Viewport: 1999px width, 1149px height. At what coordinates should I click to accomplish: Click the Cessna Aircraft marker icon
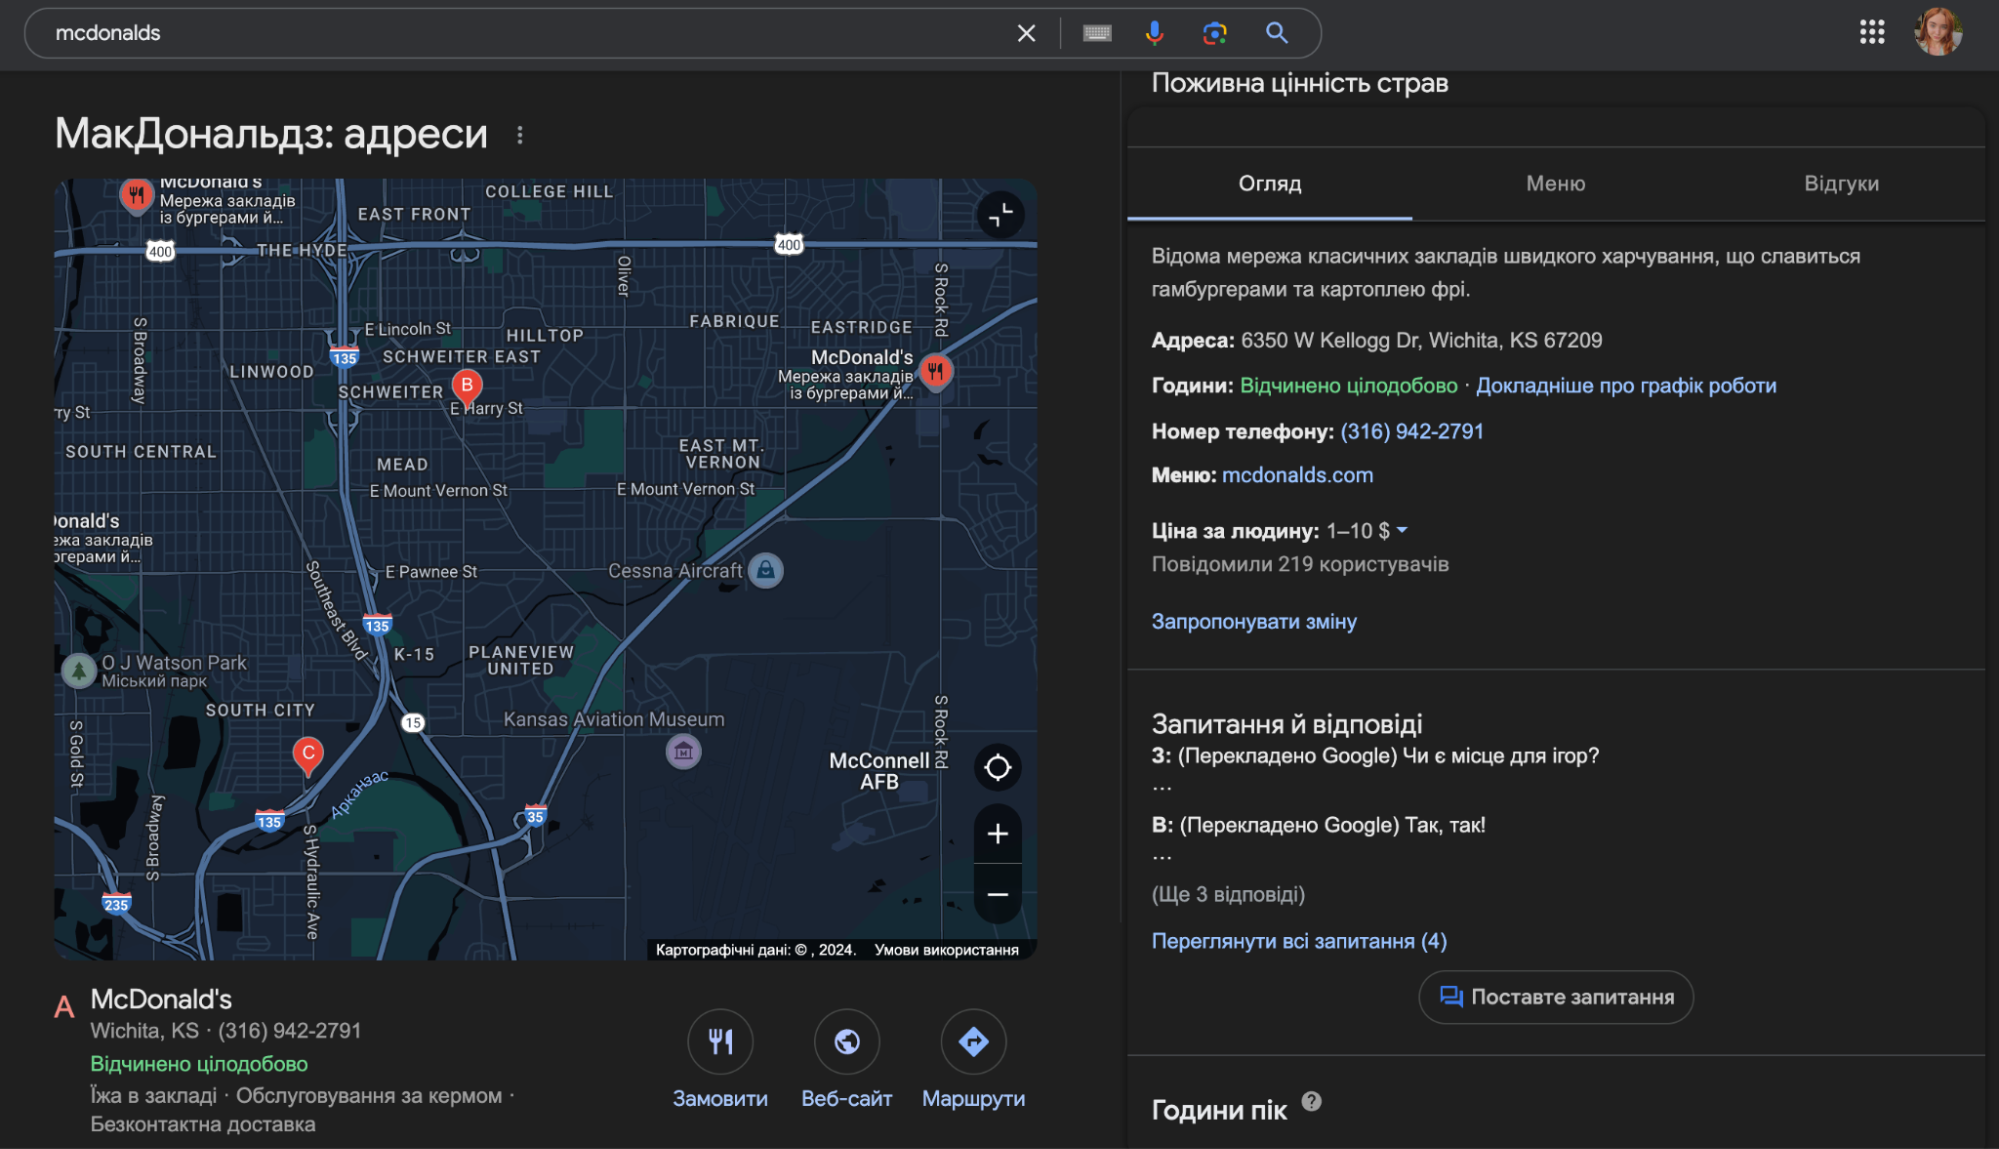766,570
